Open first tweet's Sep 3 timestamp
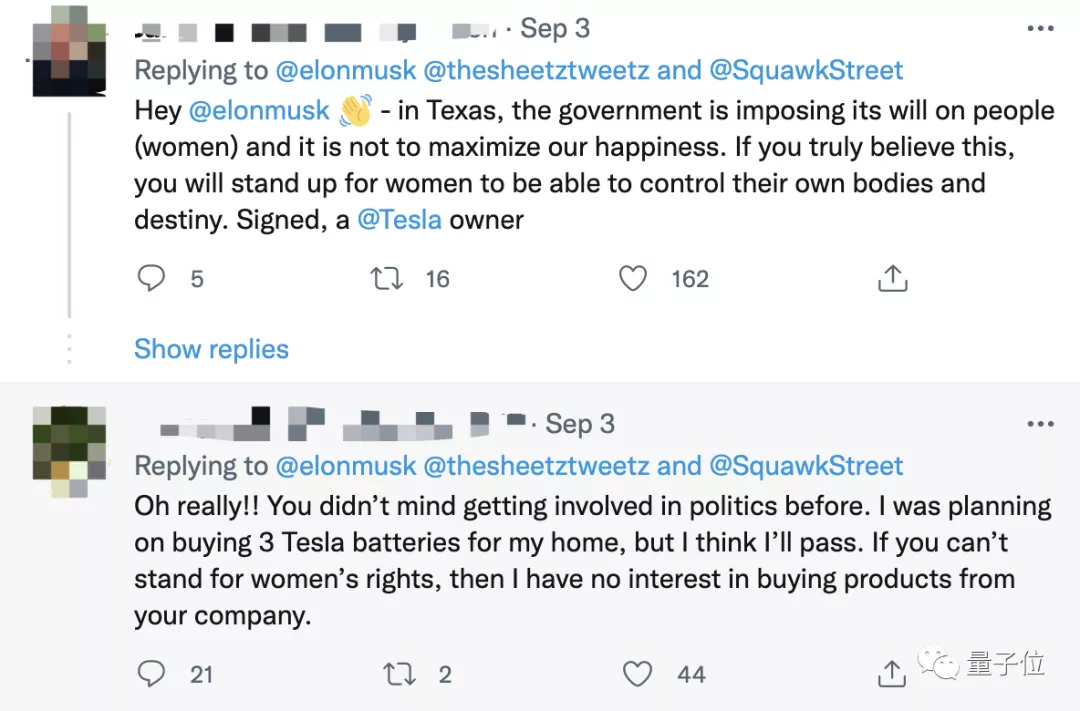Screen dimensions: 1080x711 [x=555, y=29]
